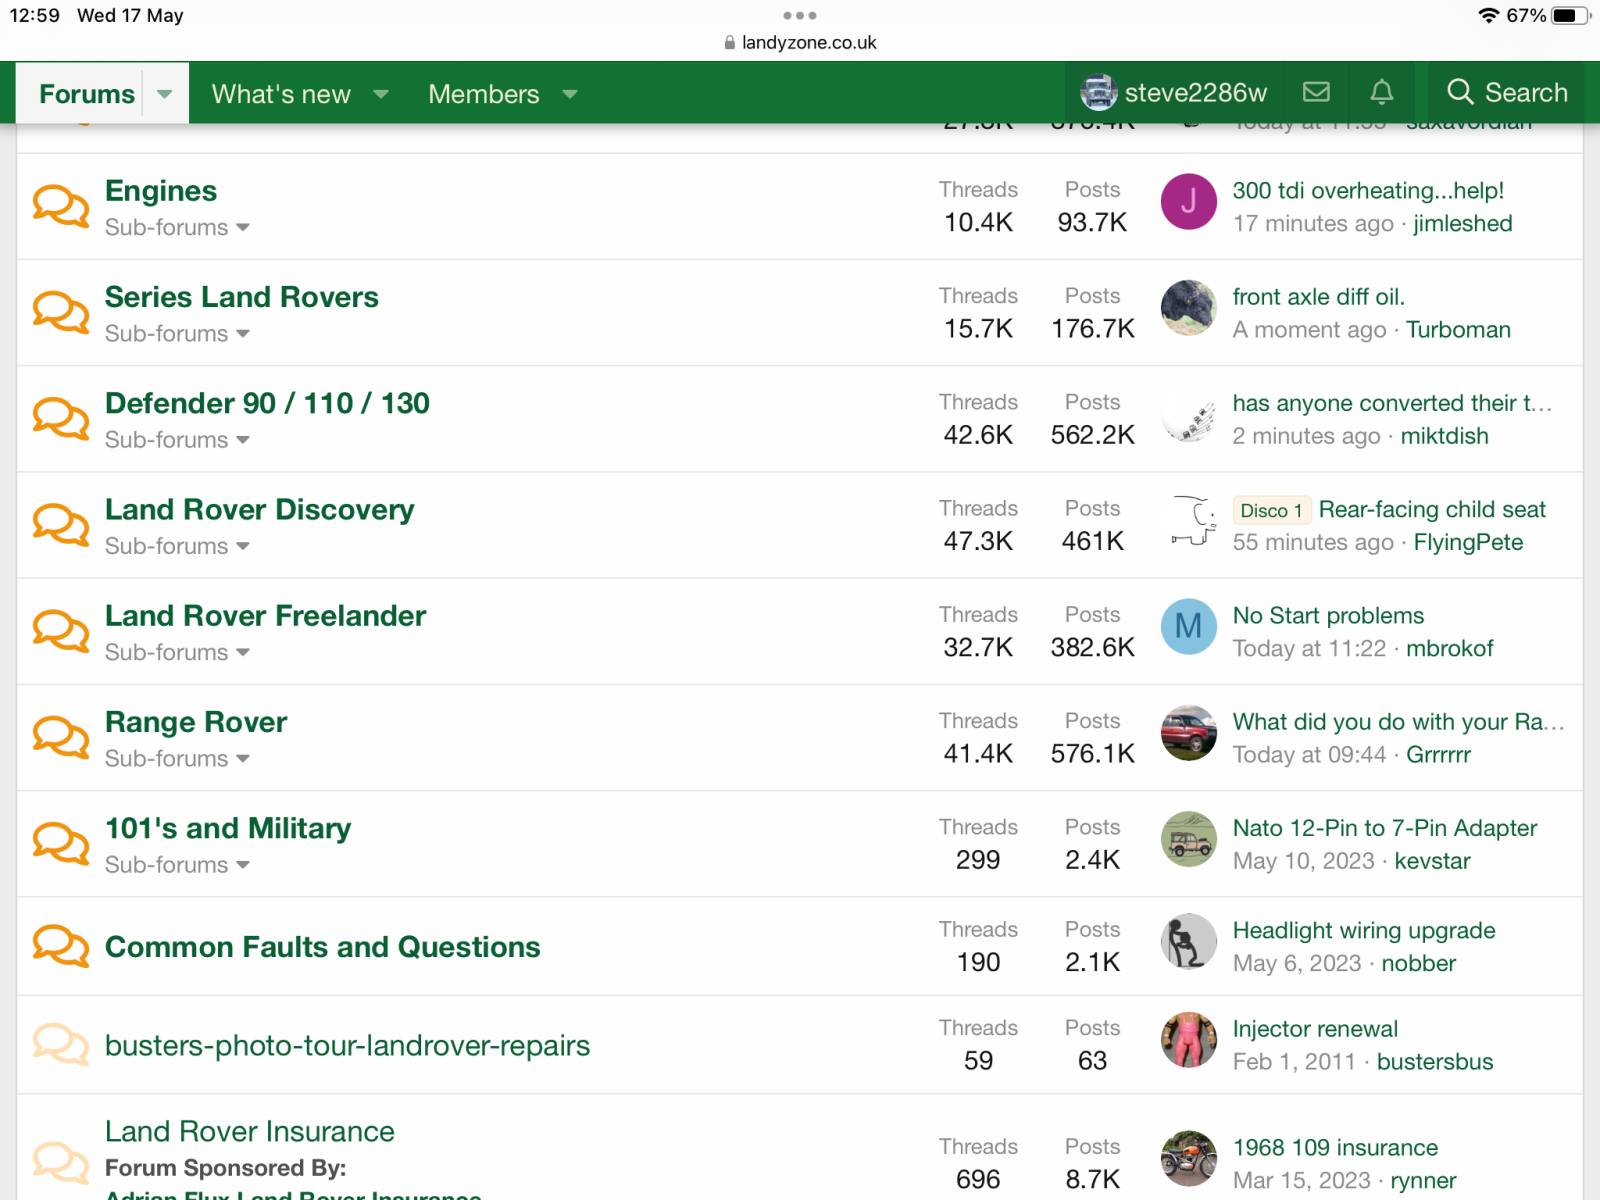Expand Sub-forums under Engines
Screen dimensions: 1600x1200
click(x=177, y=227)
